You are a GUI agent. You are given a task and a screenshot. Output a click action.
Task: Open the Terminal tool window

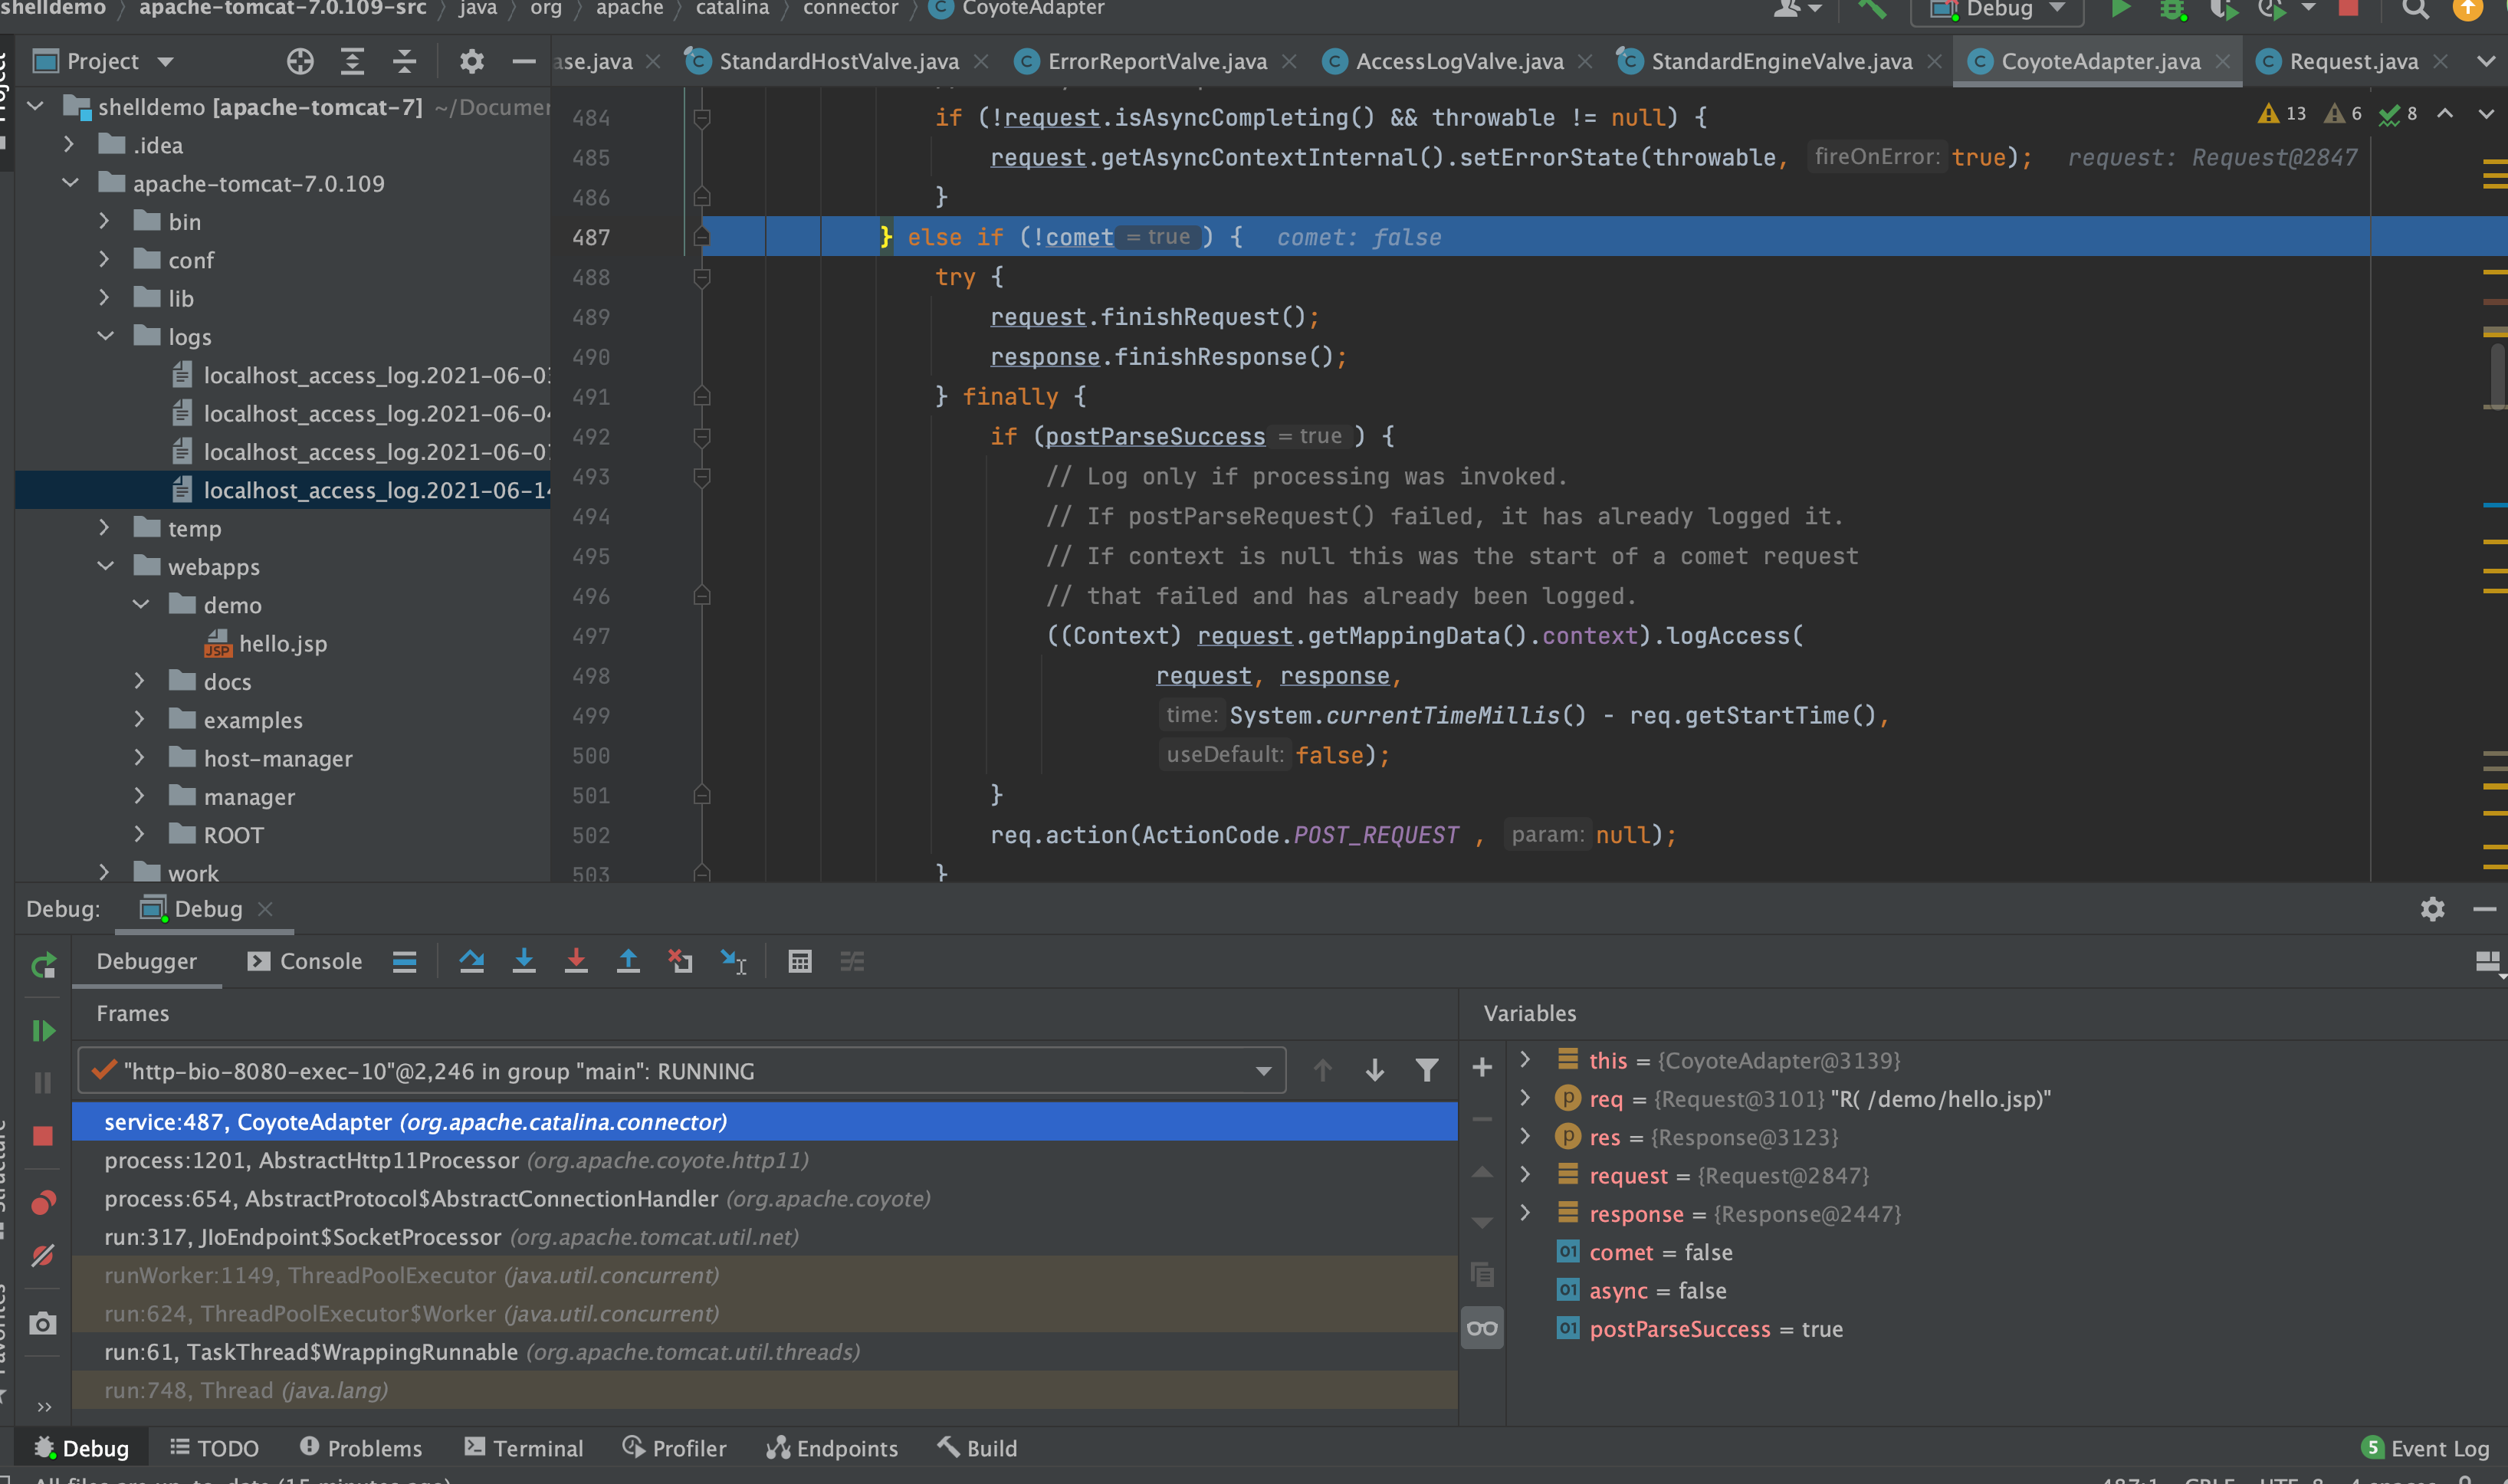524,1448
